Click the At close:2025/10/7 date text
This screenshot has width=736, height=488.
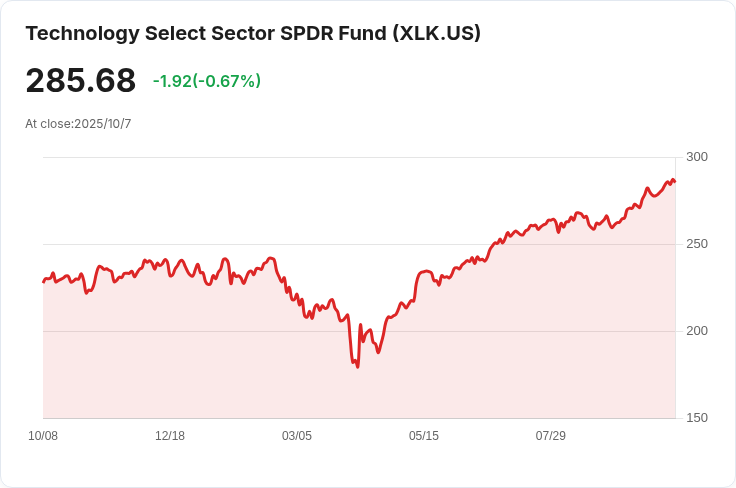[78, 124]
